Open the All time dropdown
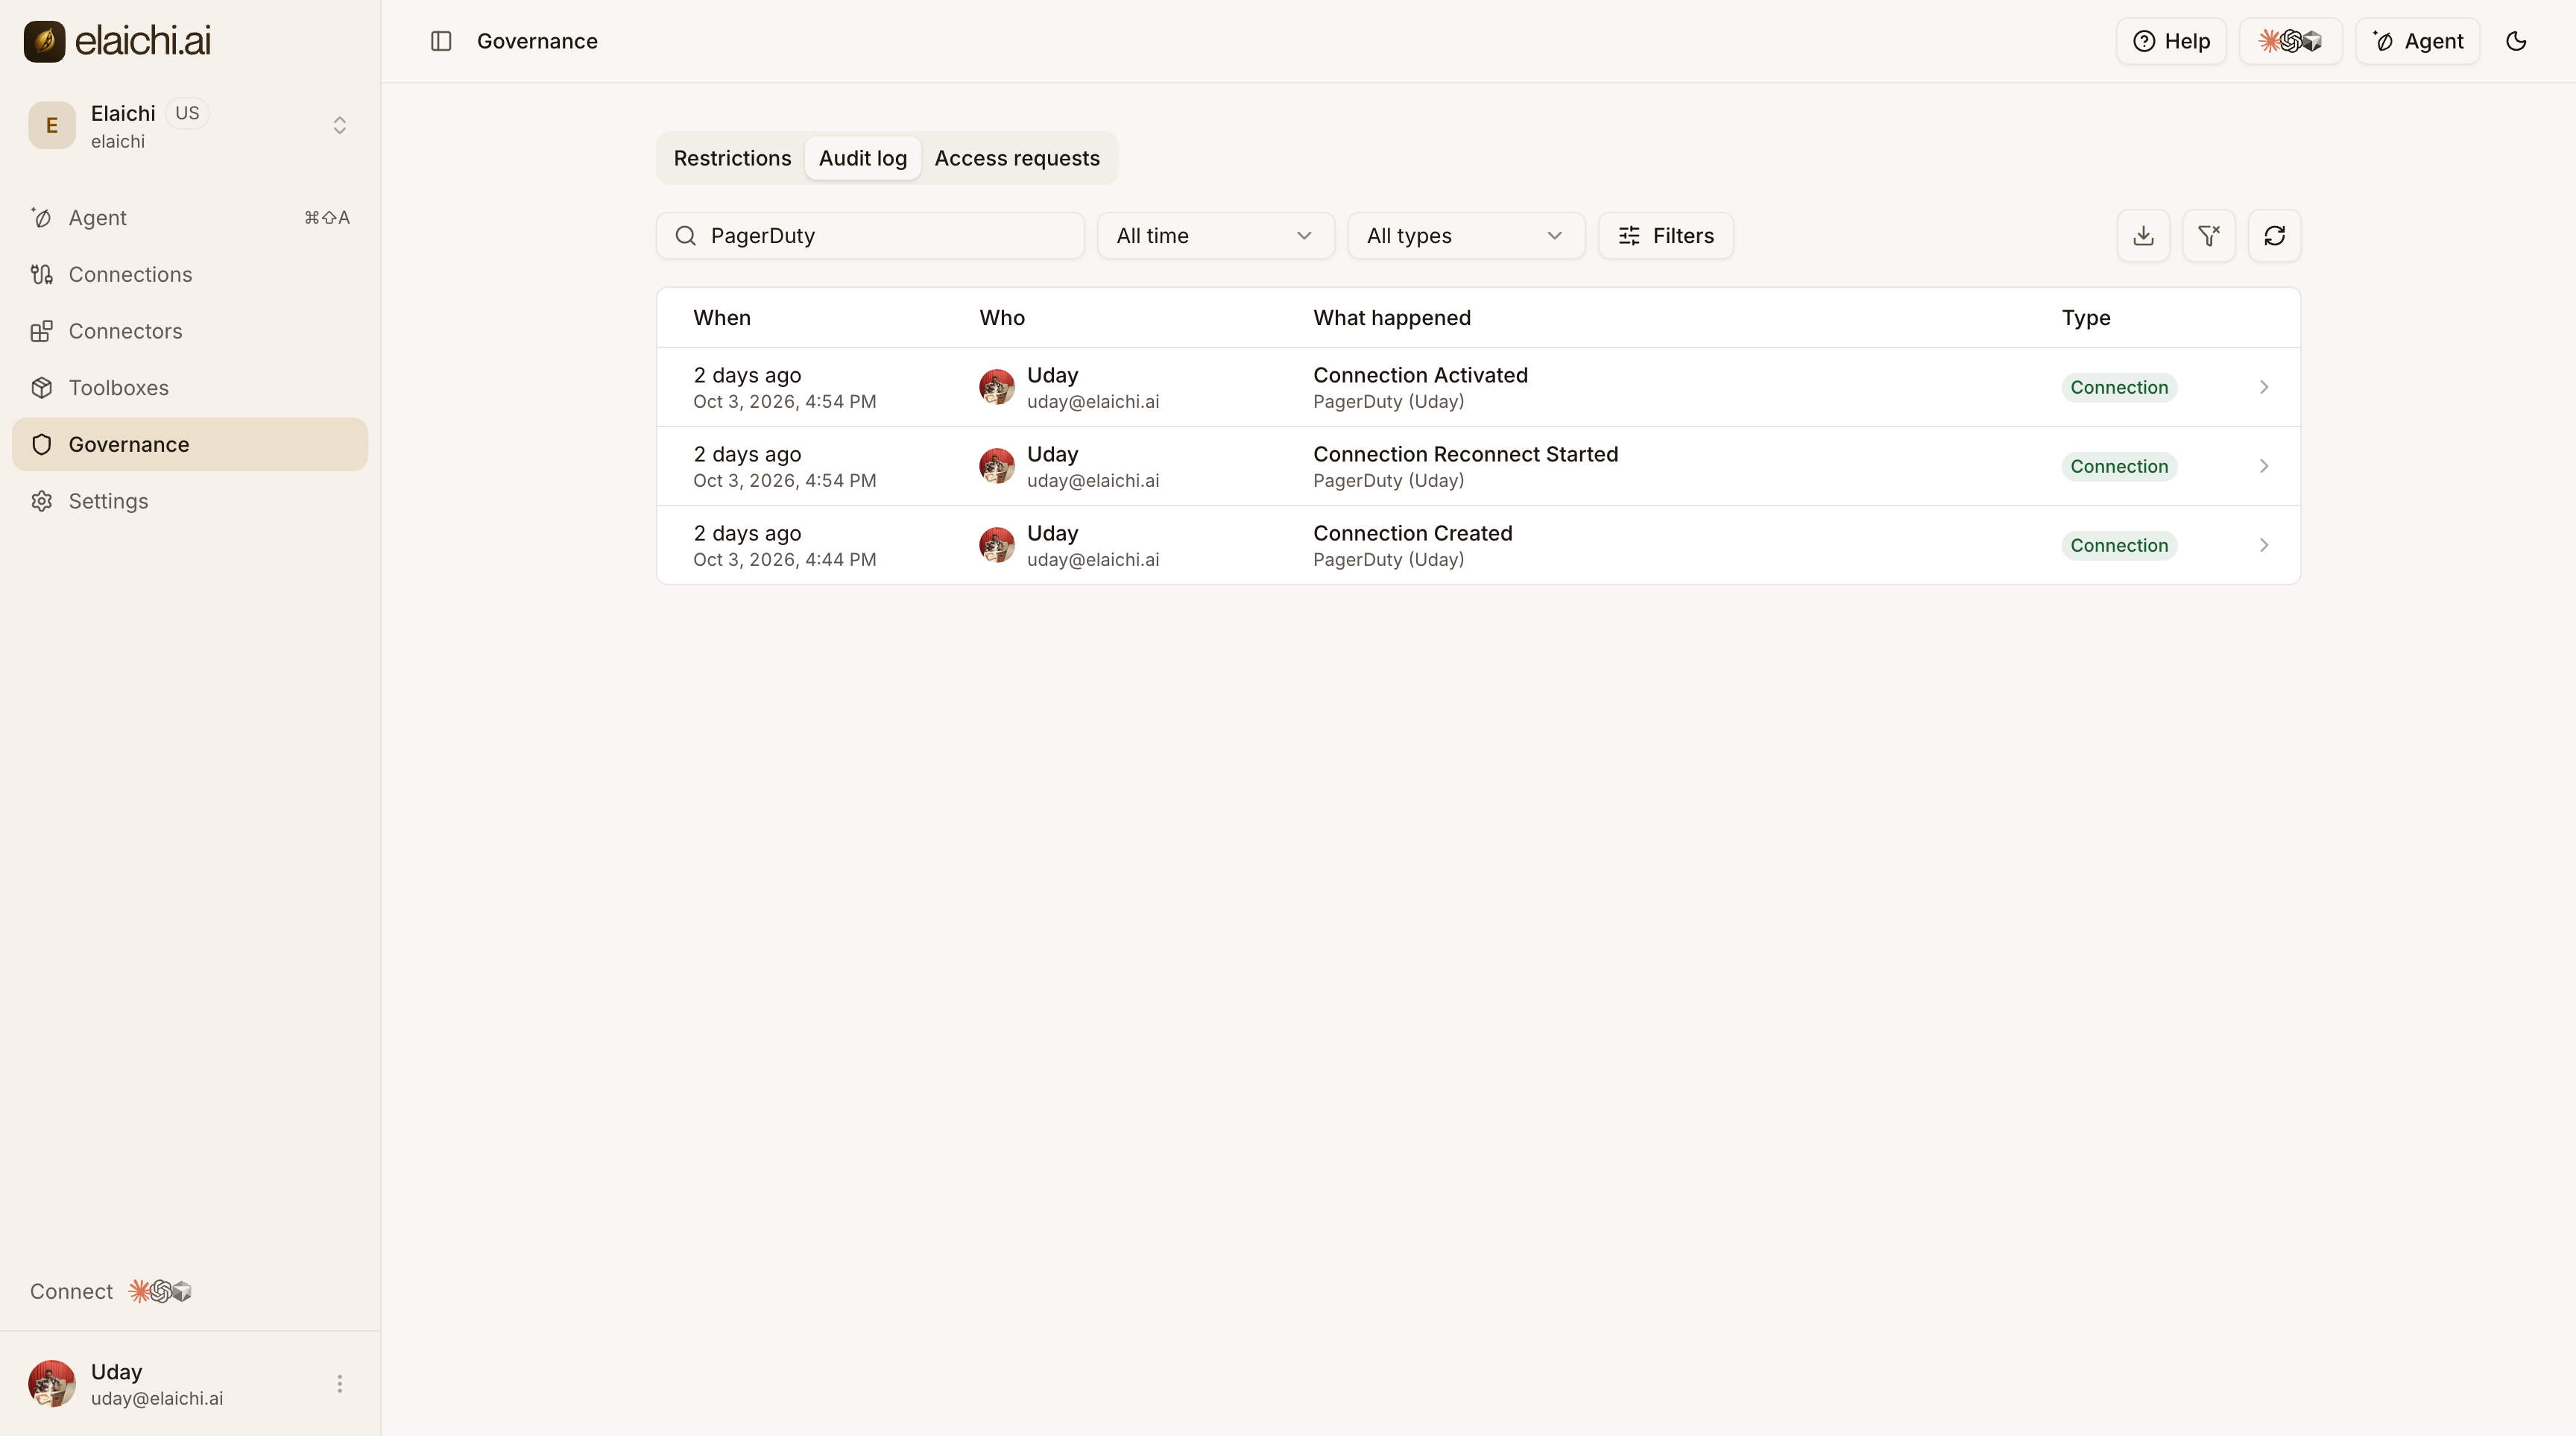2576x1436 pixels. coord(1215,236)
